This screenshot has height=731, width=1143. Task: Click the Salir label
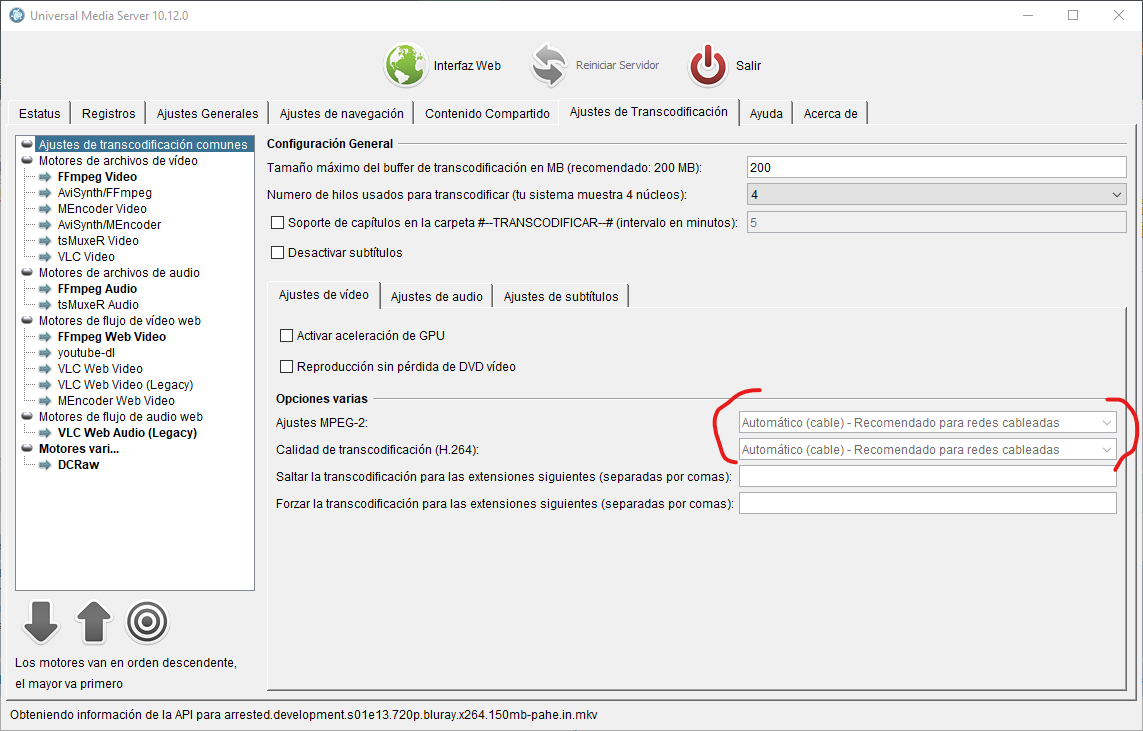point(748,66)
